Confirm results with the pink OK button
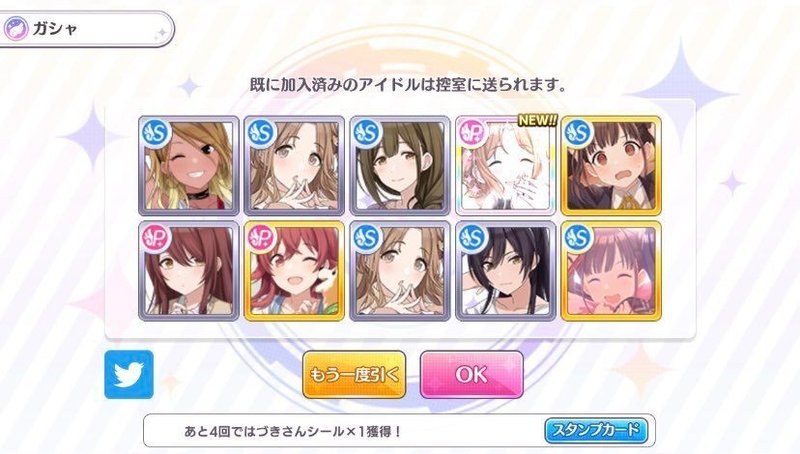Image resolution: width=800 pixels, height=454 pixels. 471,375
